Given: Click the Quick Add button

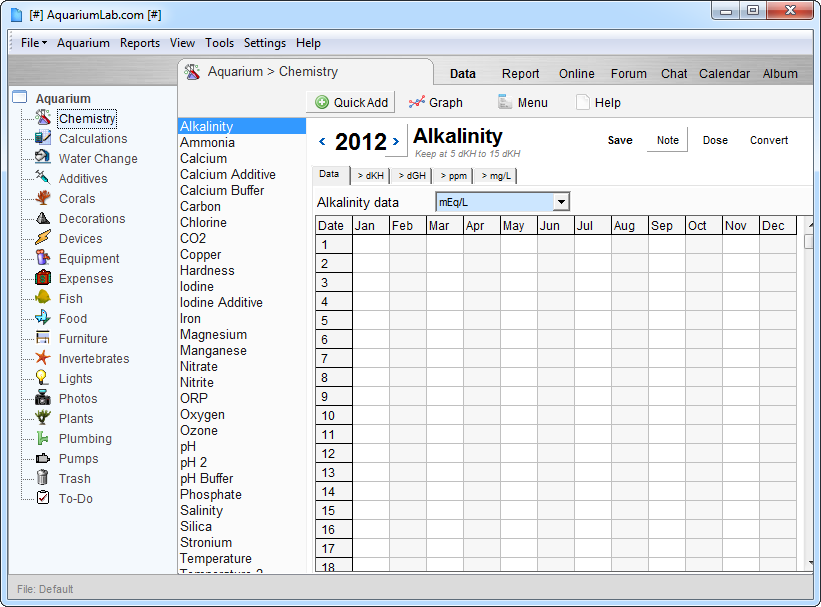Looking at the screenshot, I should (x=351, y=102).
